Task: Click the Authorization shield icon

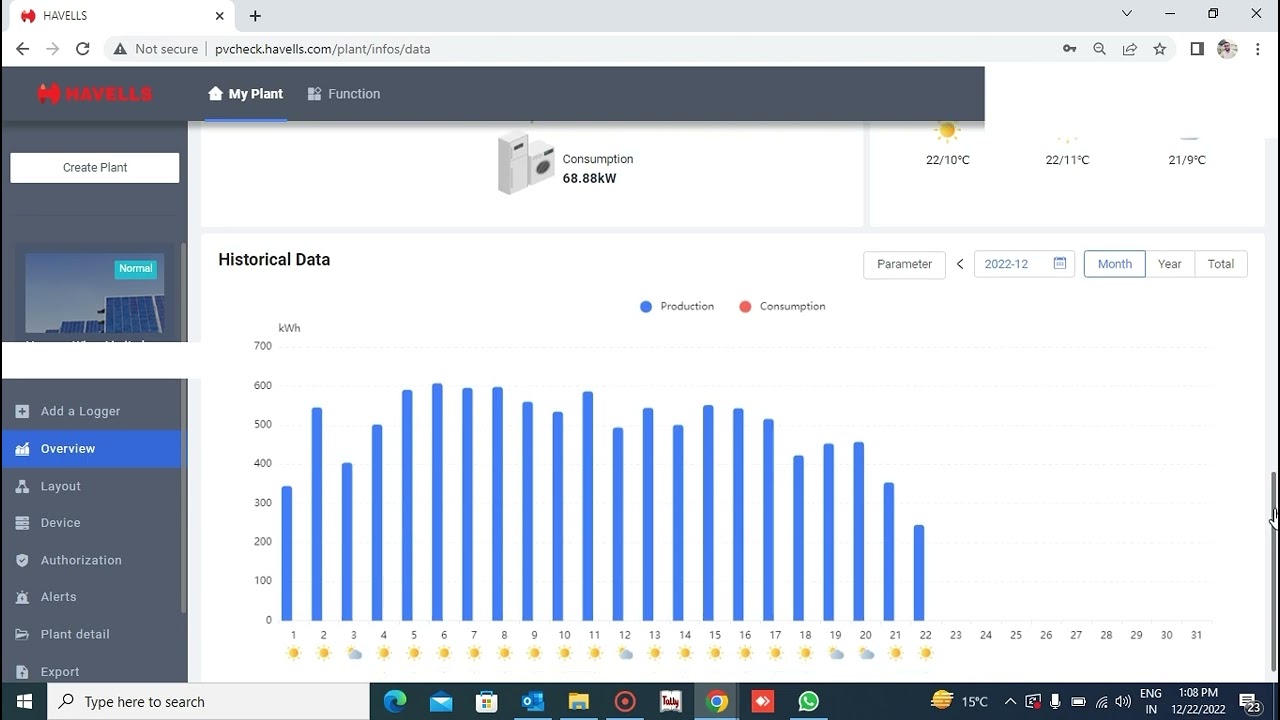Action: (x=22, y=560)
